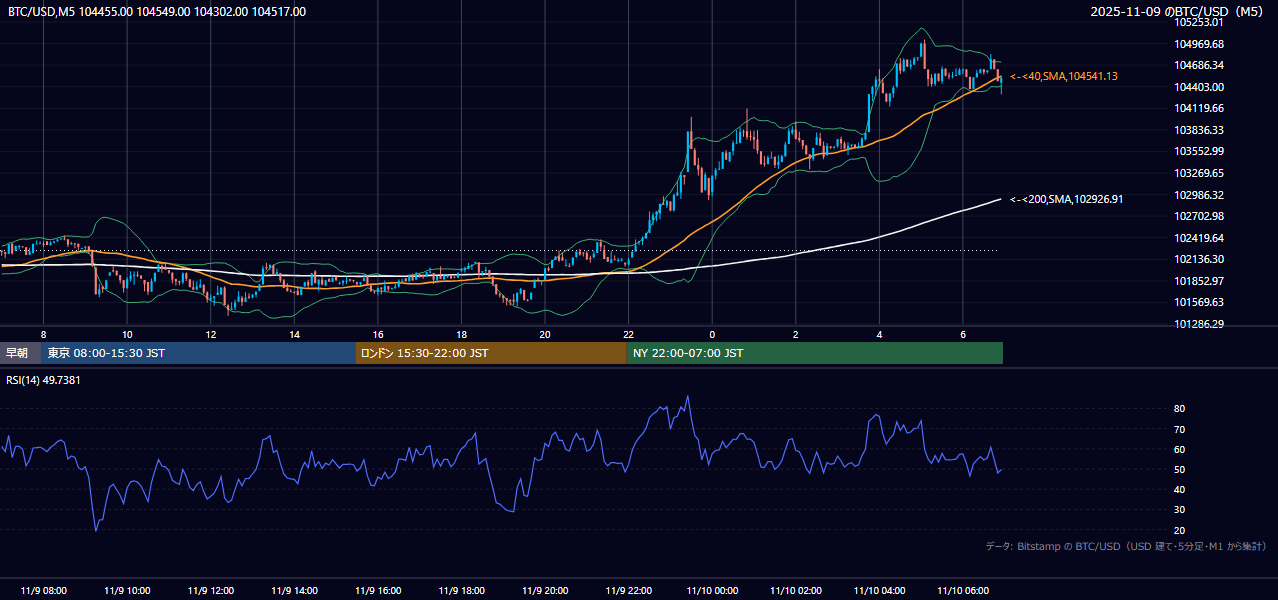
Task: Click price axis value 101852.97
Action: pos(1200,281)
